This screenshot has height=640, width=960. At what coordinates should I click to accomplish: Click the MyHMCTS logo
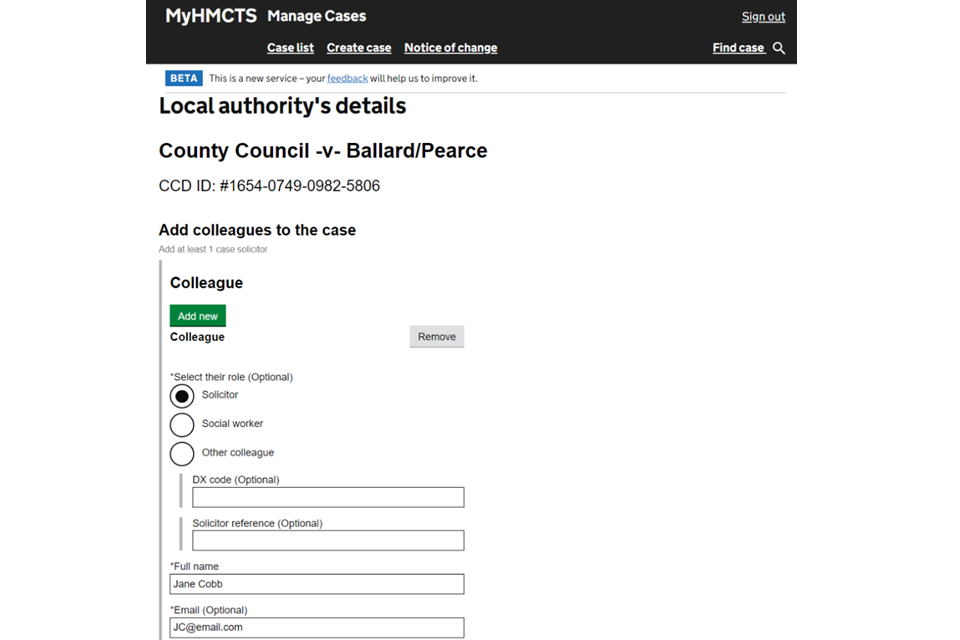pyautogui.click(x=211, y=16)
